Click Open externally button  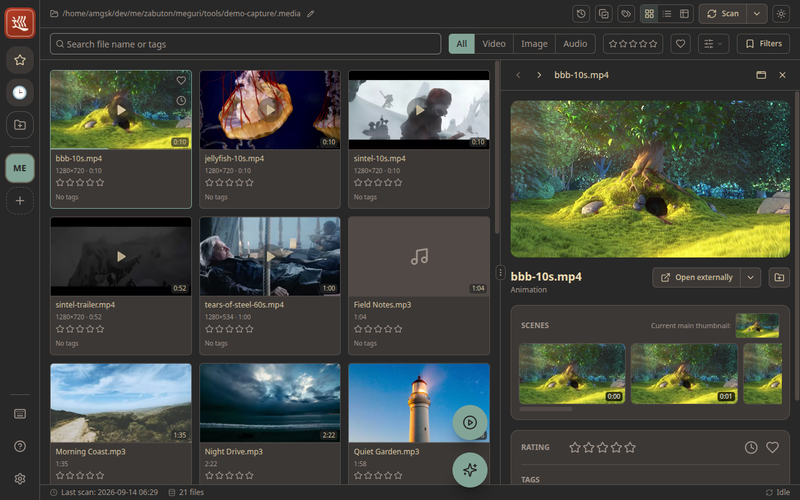[x=696, y=278]
